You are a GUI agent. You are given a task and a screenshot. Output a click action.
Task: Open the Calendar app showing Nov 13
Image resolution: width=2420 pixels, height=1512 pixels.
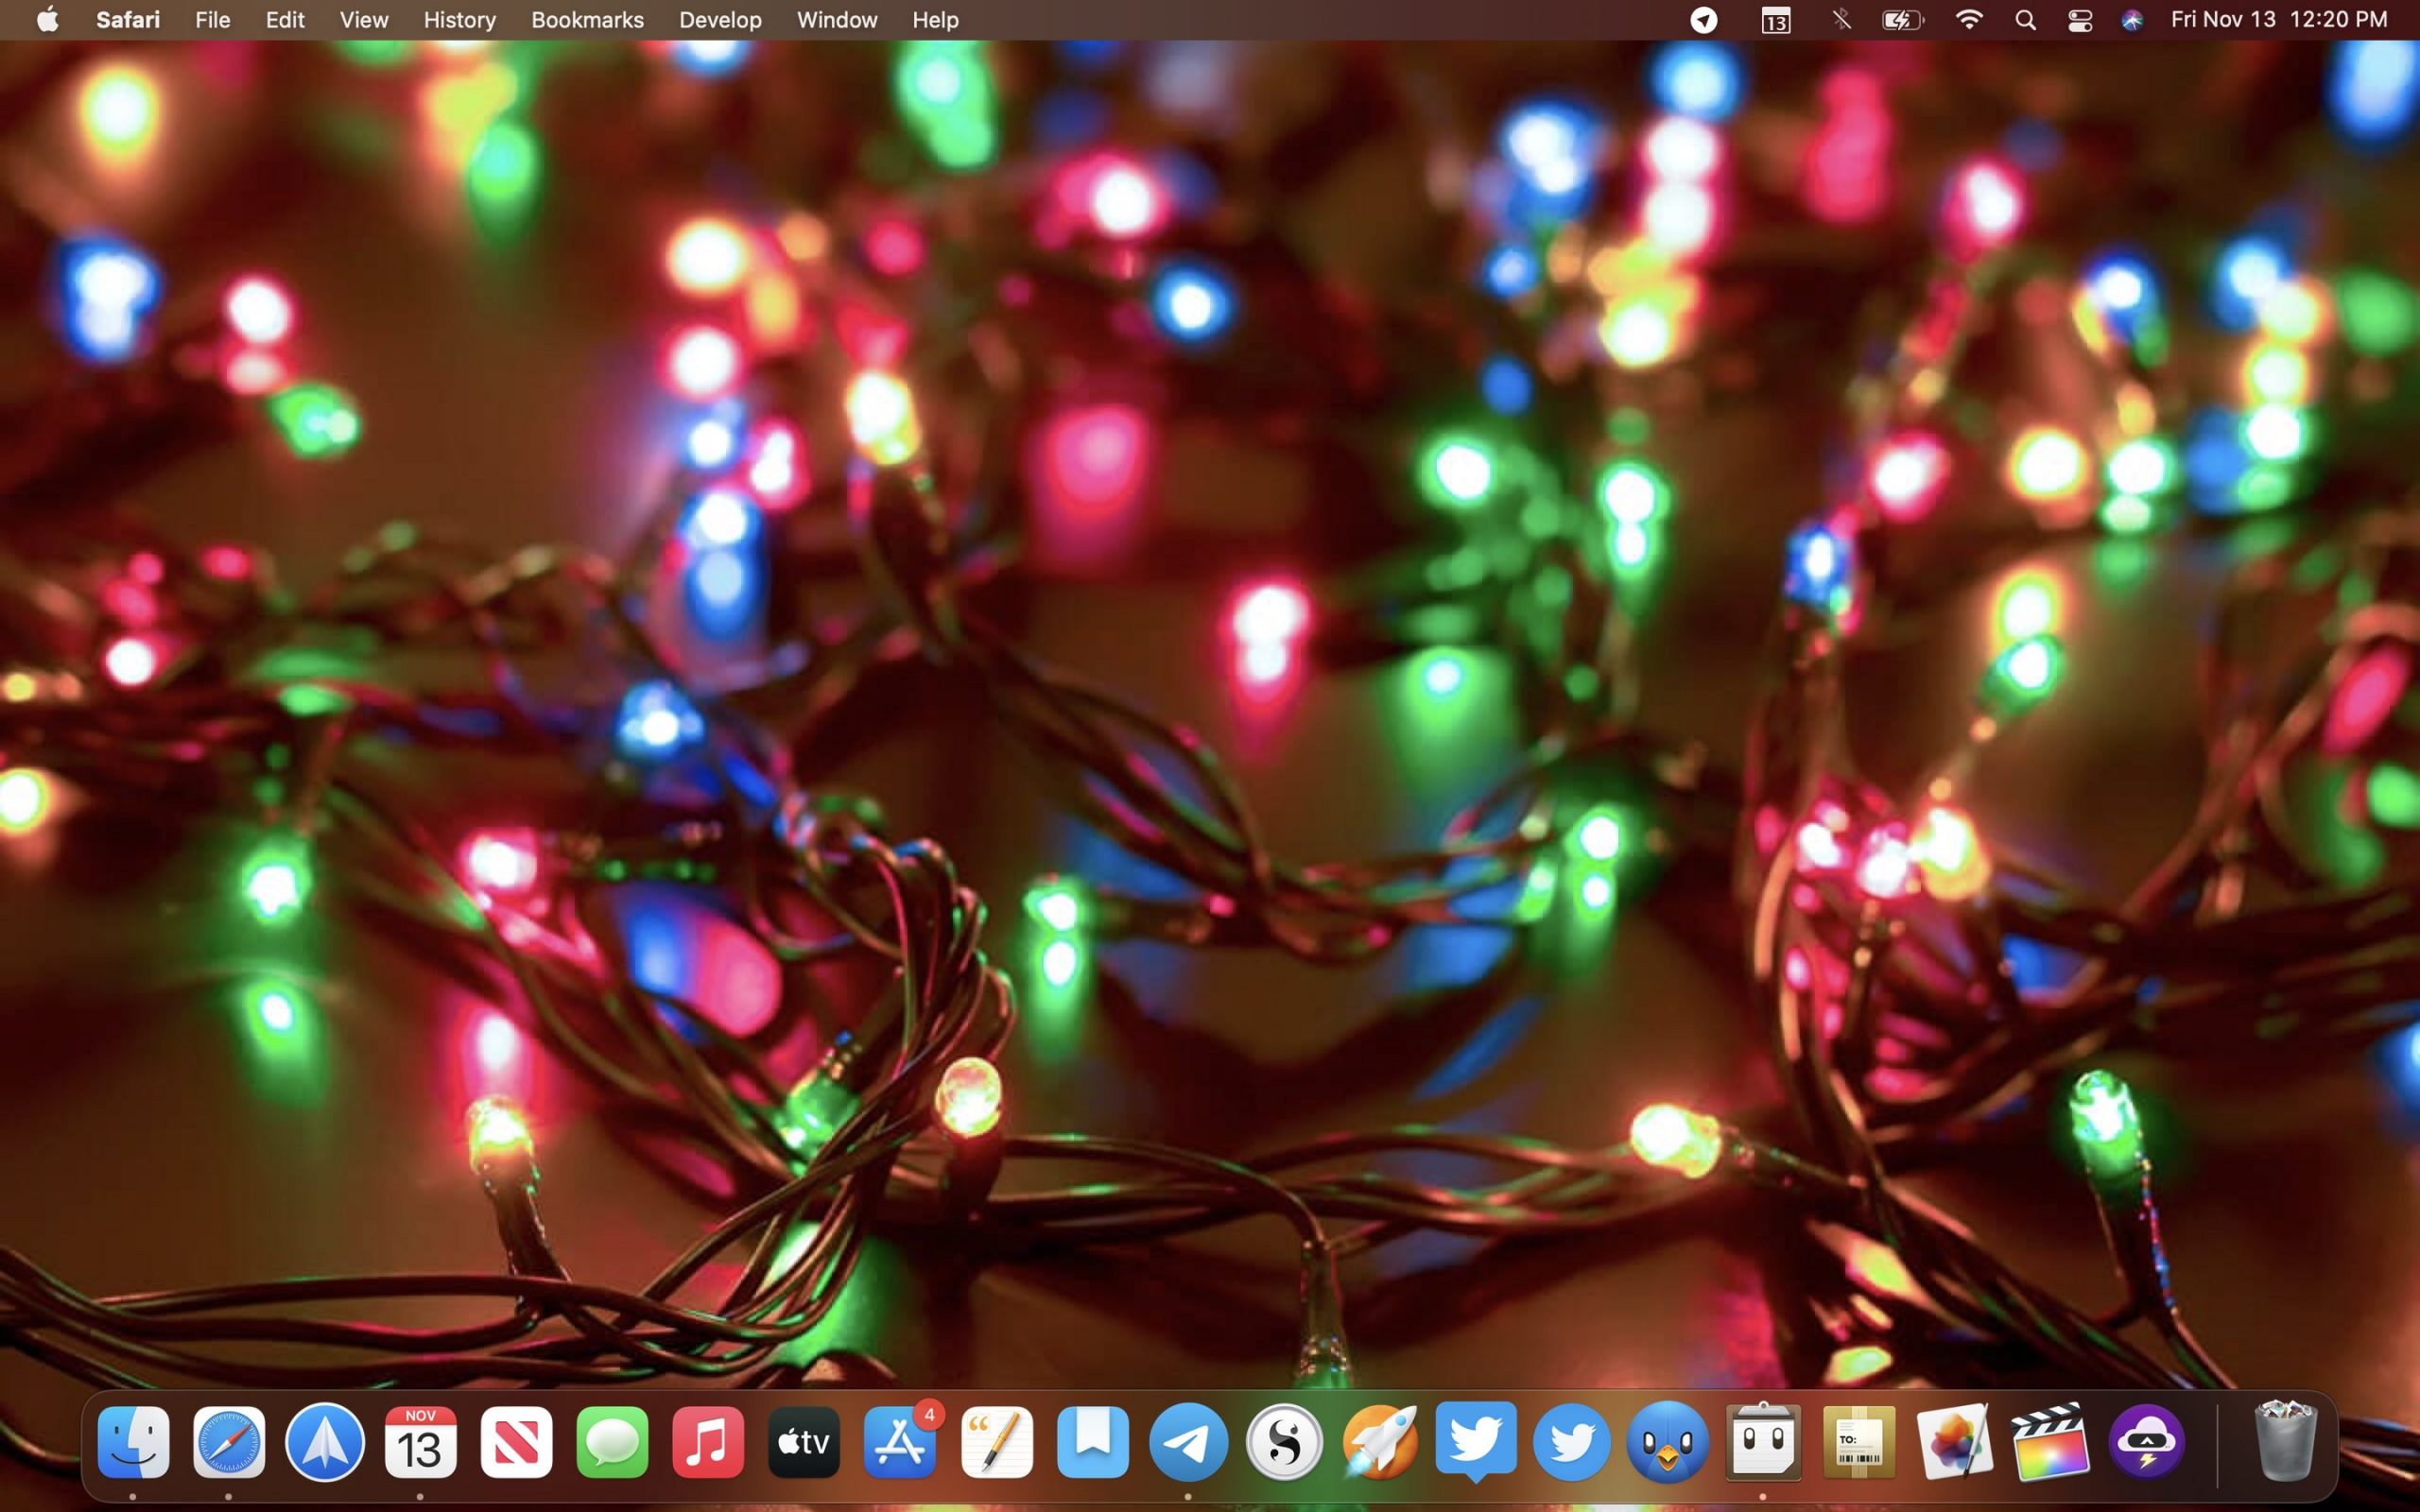pyautogui.click(x=421, y=1442)
